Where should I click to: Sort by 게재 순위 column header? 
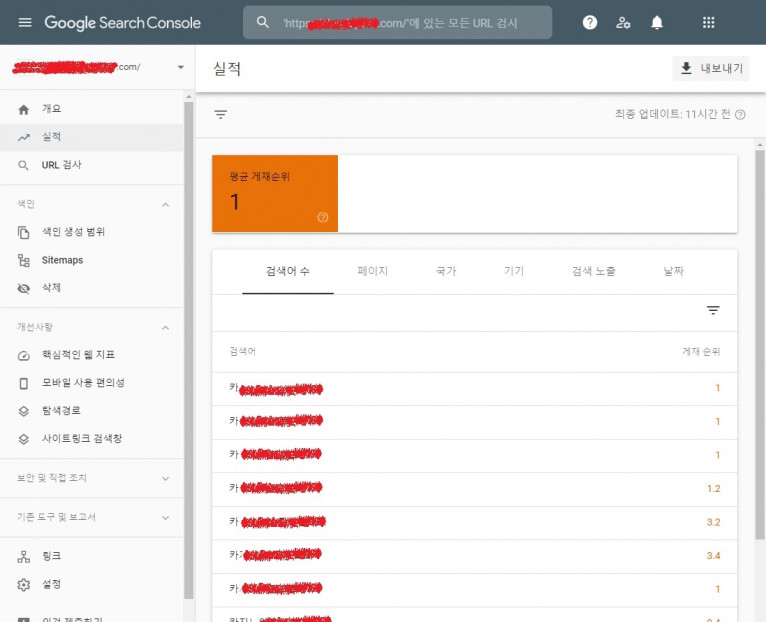click(x=701, y=351)
